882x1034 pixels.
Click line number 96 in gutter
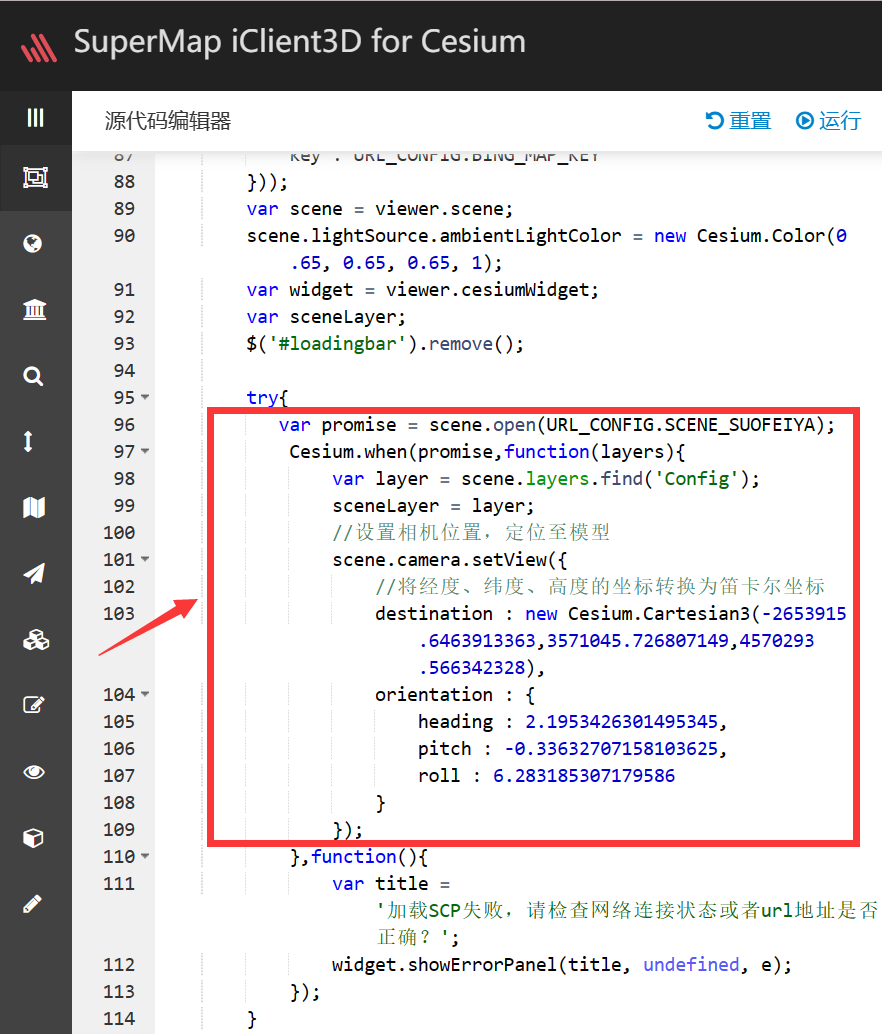(124, 425)
